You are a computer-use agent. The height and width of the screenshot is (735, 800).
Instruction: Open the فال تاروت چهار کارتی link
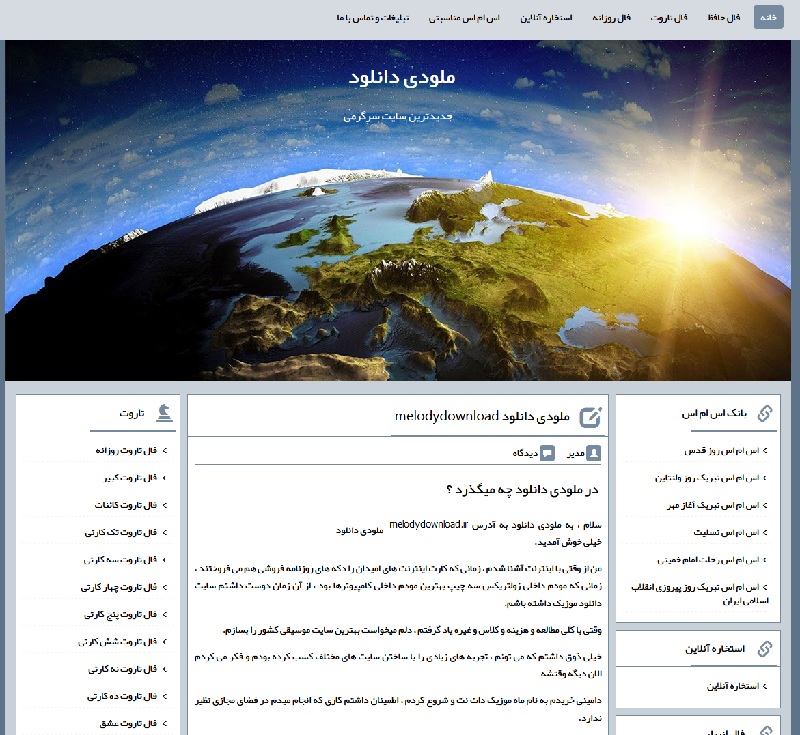(x=119, y=588)
